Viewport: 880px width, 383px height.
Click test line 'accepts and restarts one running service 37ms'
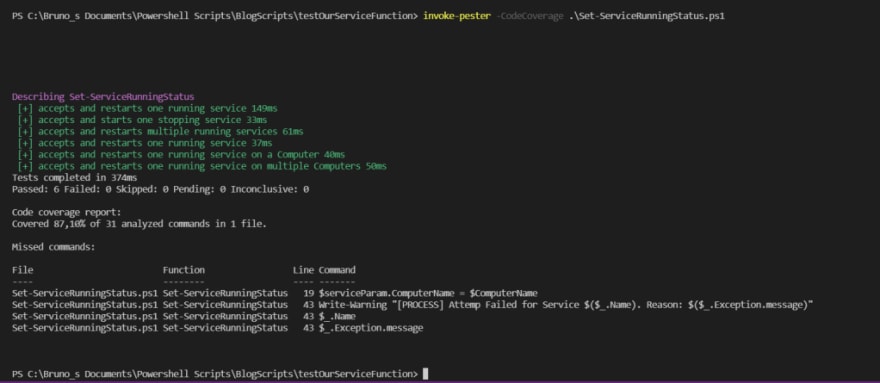coord(145,143)
